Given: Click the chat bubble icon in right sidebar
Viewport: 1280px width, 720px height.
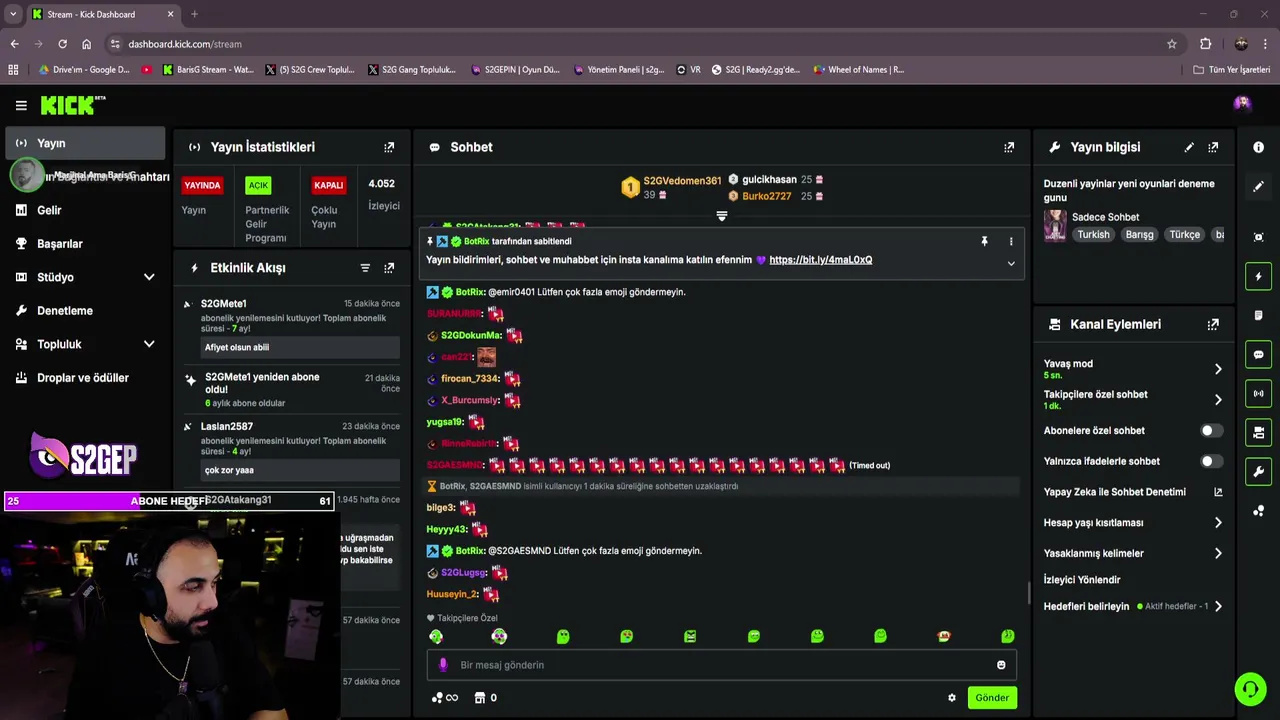Looking at the screenshot, I should [x=1258, y=355].
